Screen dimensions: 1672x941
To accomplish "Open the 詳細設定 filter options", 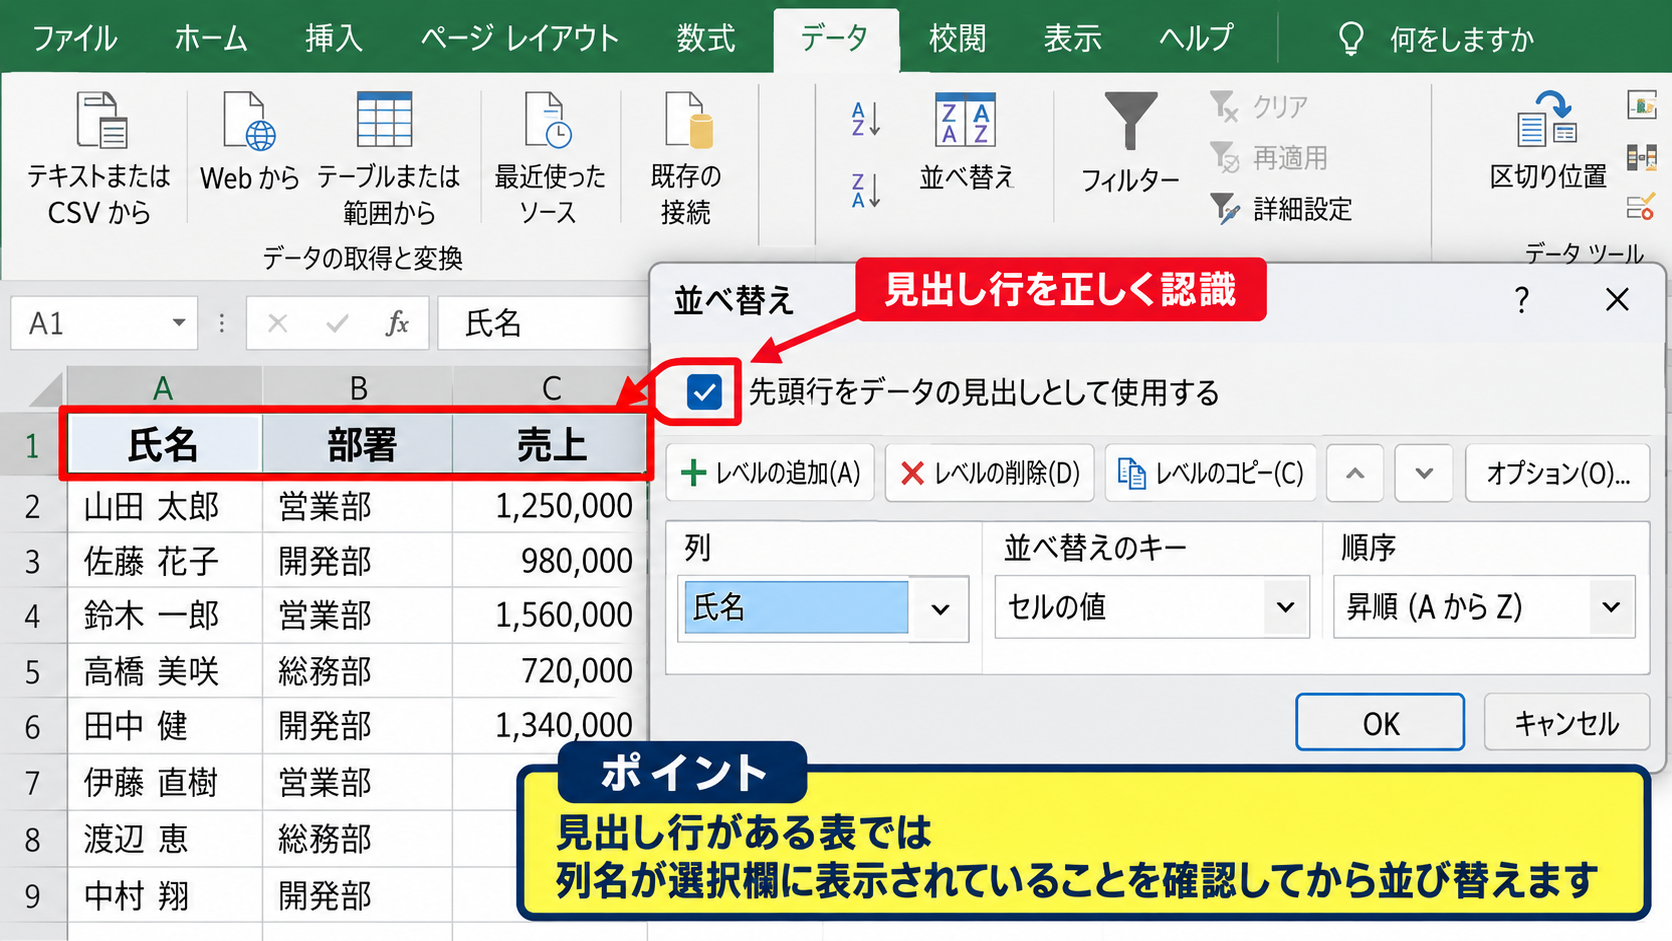I will (x=1281, y=208).
